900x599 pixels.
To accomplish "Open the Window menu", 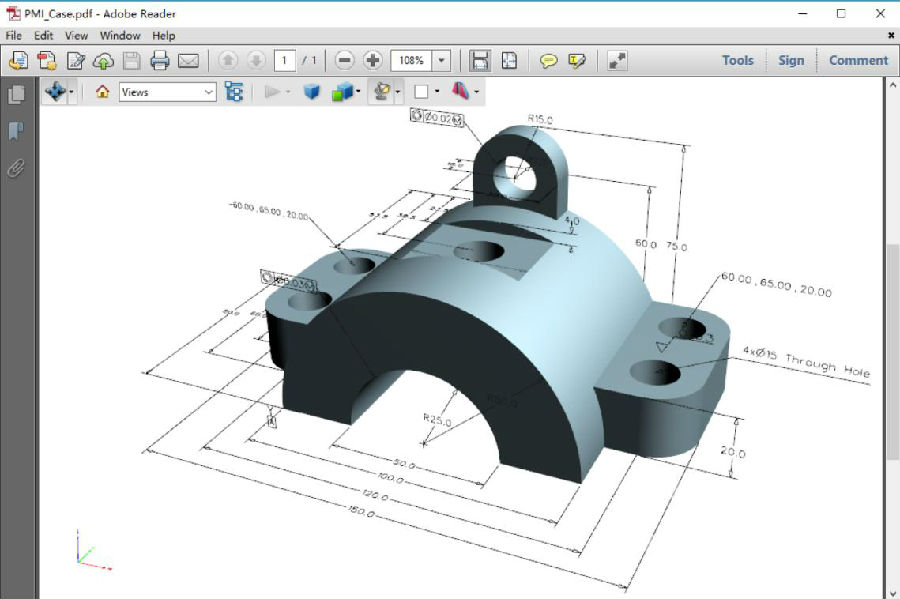I will tap(120, 35).
